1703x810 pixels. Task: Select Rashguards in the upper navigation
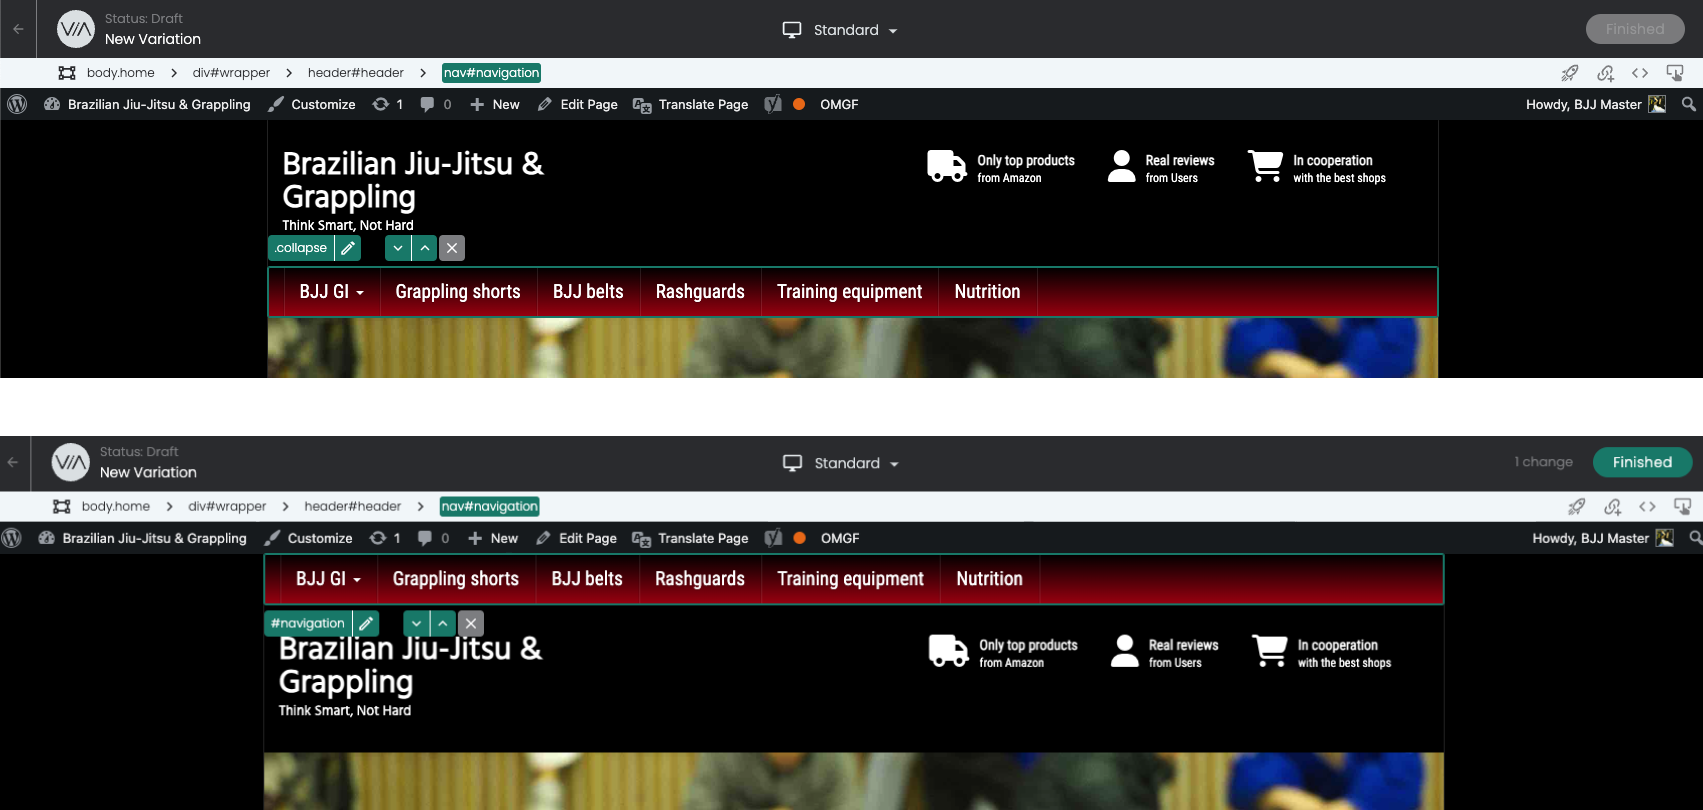[700, 292]
